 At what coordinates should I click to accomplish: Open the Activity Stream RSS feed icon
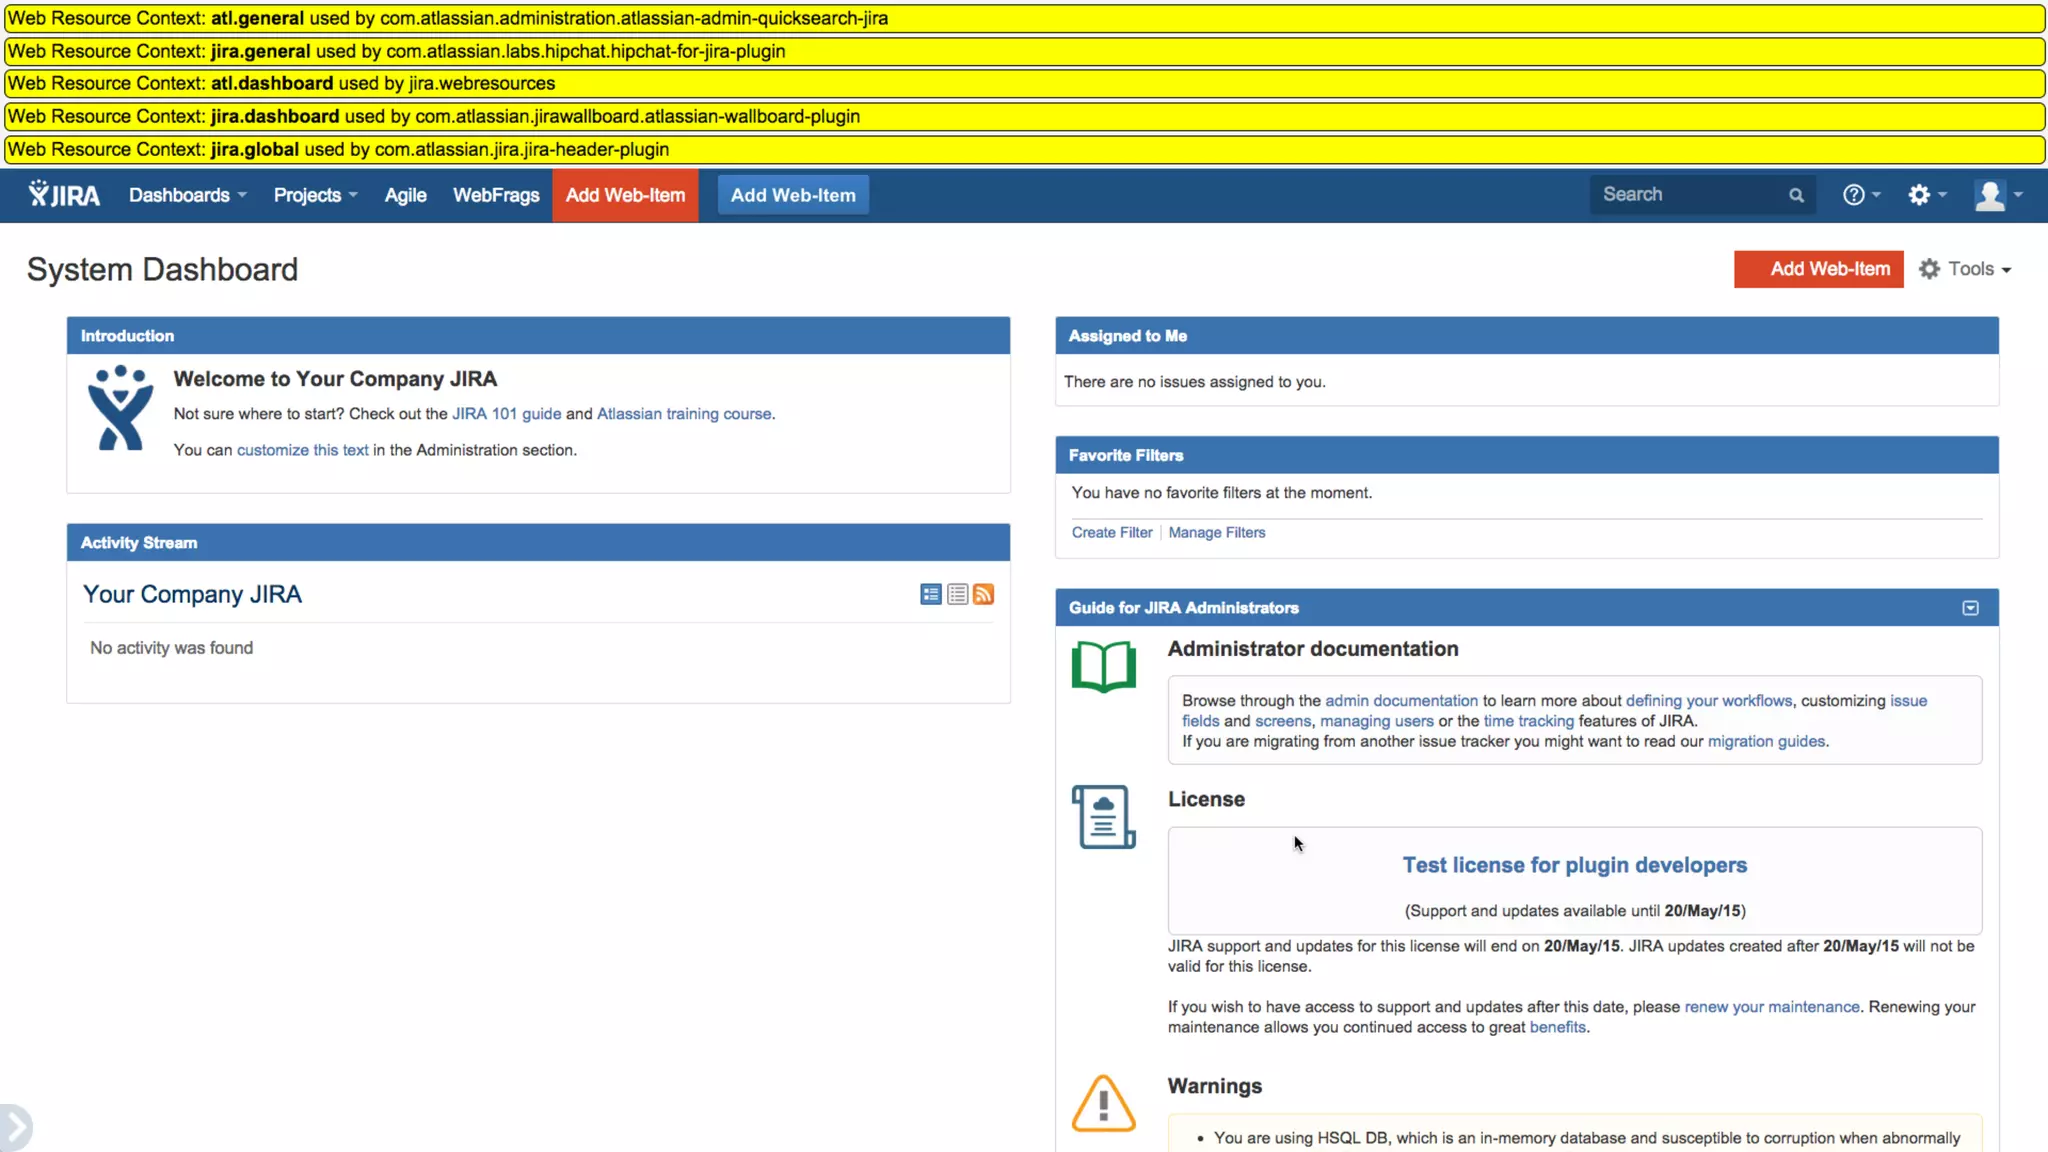pos(984,595)
